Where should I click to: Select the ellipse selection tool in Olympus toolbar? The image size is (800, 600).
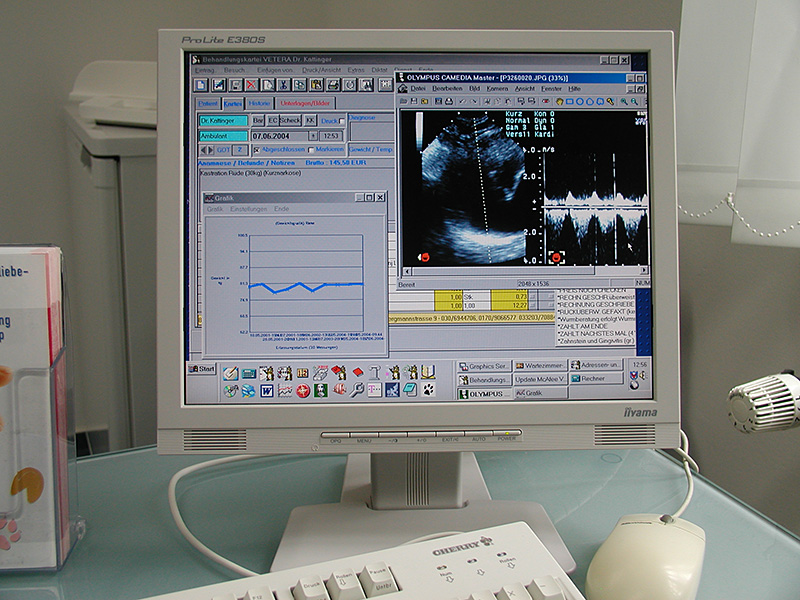580,102
